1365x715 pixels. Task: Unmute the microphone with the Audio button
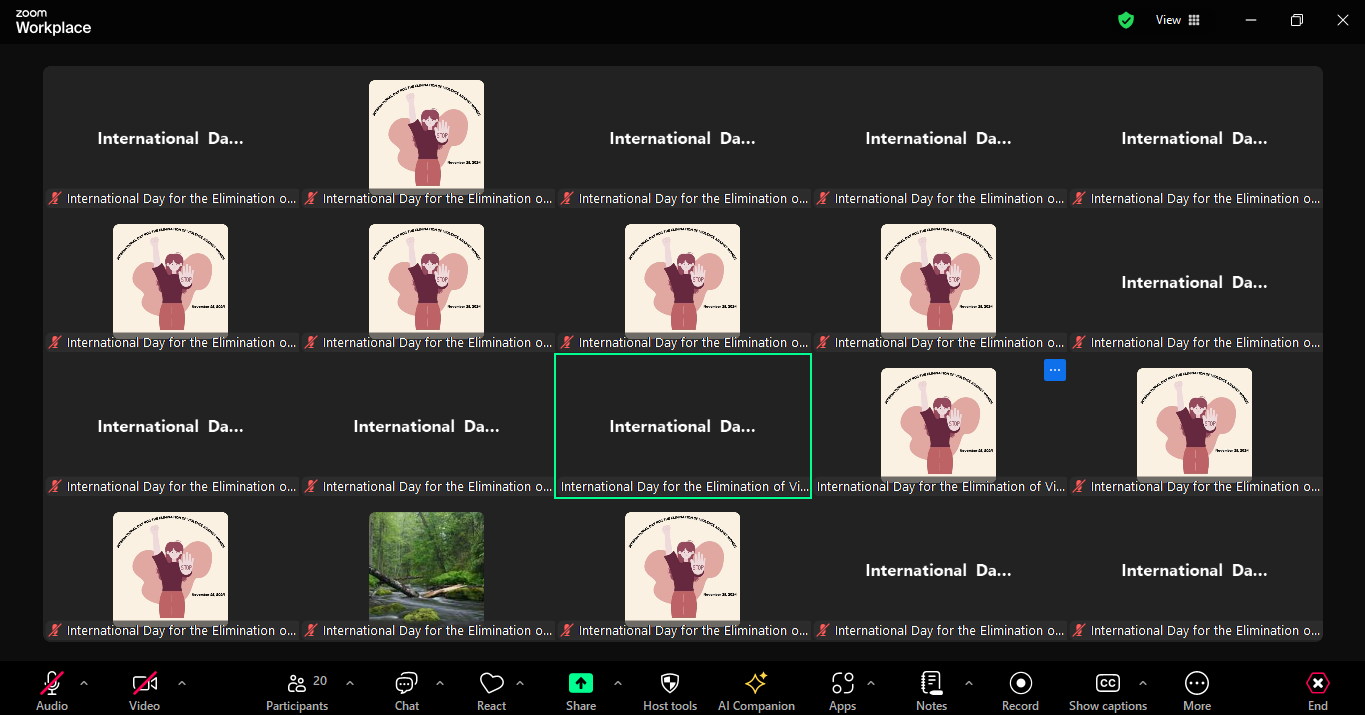[x=52, y=690]
